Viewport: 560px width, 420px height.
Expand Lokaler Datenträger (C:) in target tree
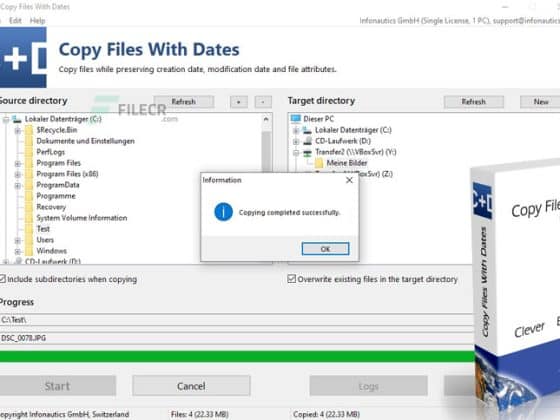[x=296, y=130]
